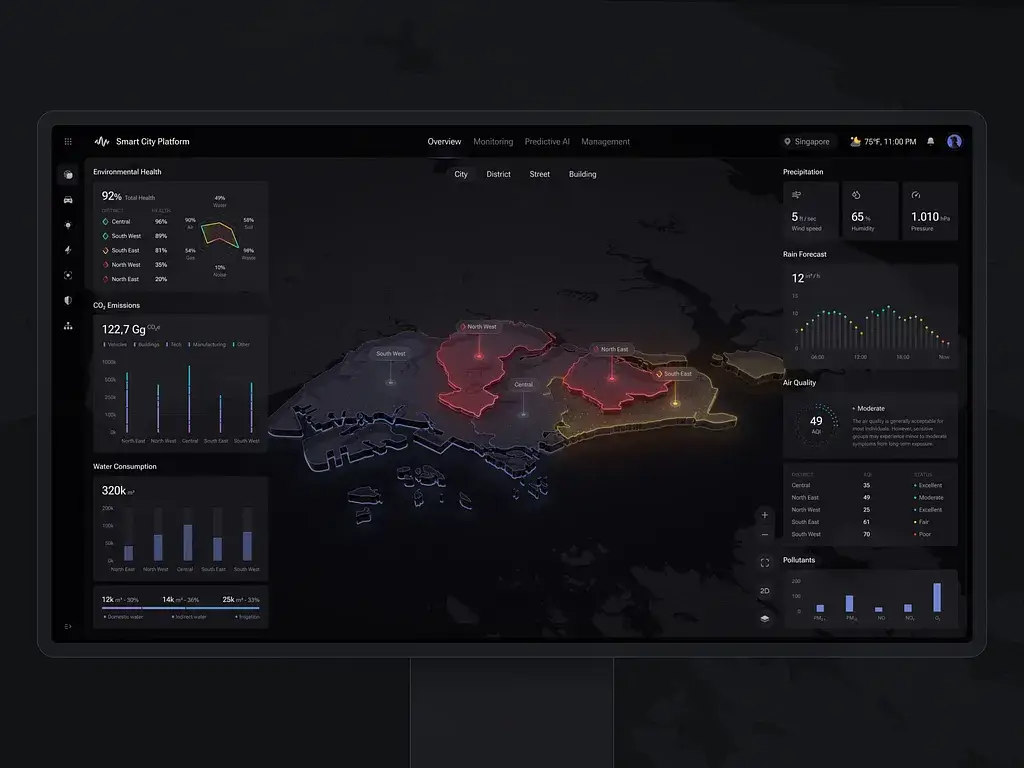The height and width of the screenshot is (768, 1024).
Task: Open the apps grid menu icon
Action: [x=68, y=142]
